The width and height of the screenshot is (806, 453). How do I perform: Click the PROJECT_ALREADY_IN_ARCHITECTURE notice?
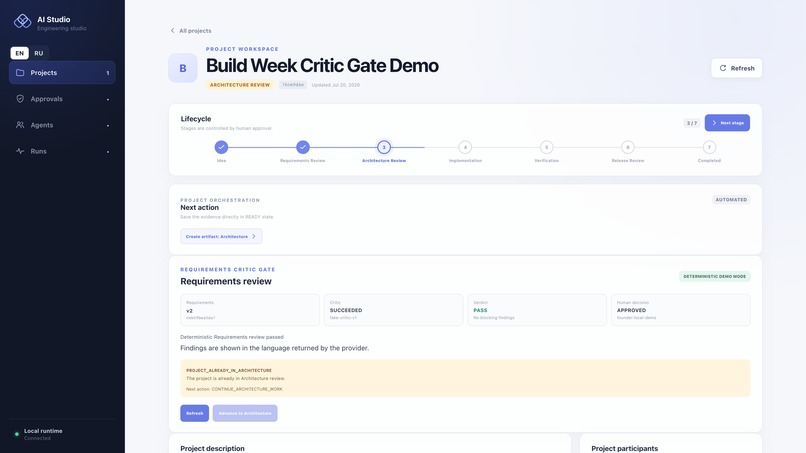(x=465, y=378)
